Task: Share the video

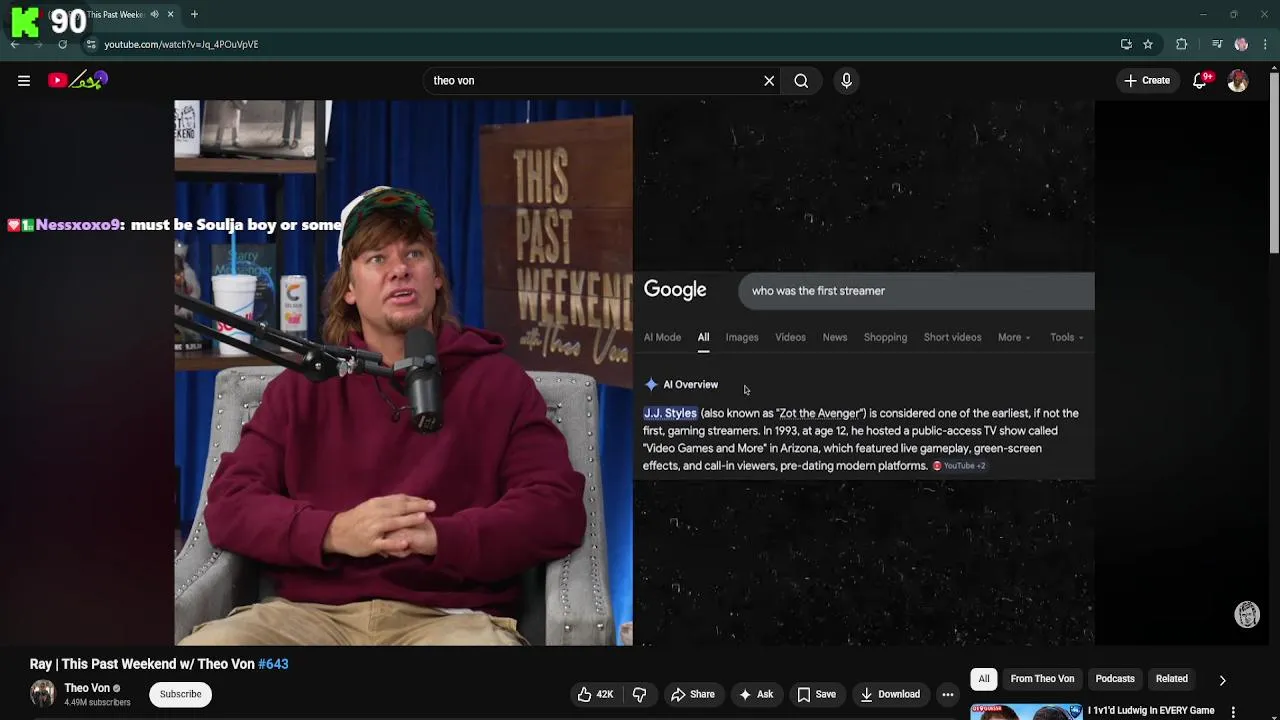Action: coord(692,694)
